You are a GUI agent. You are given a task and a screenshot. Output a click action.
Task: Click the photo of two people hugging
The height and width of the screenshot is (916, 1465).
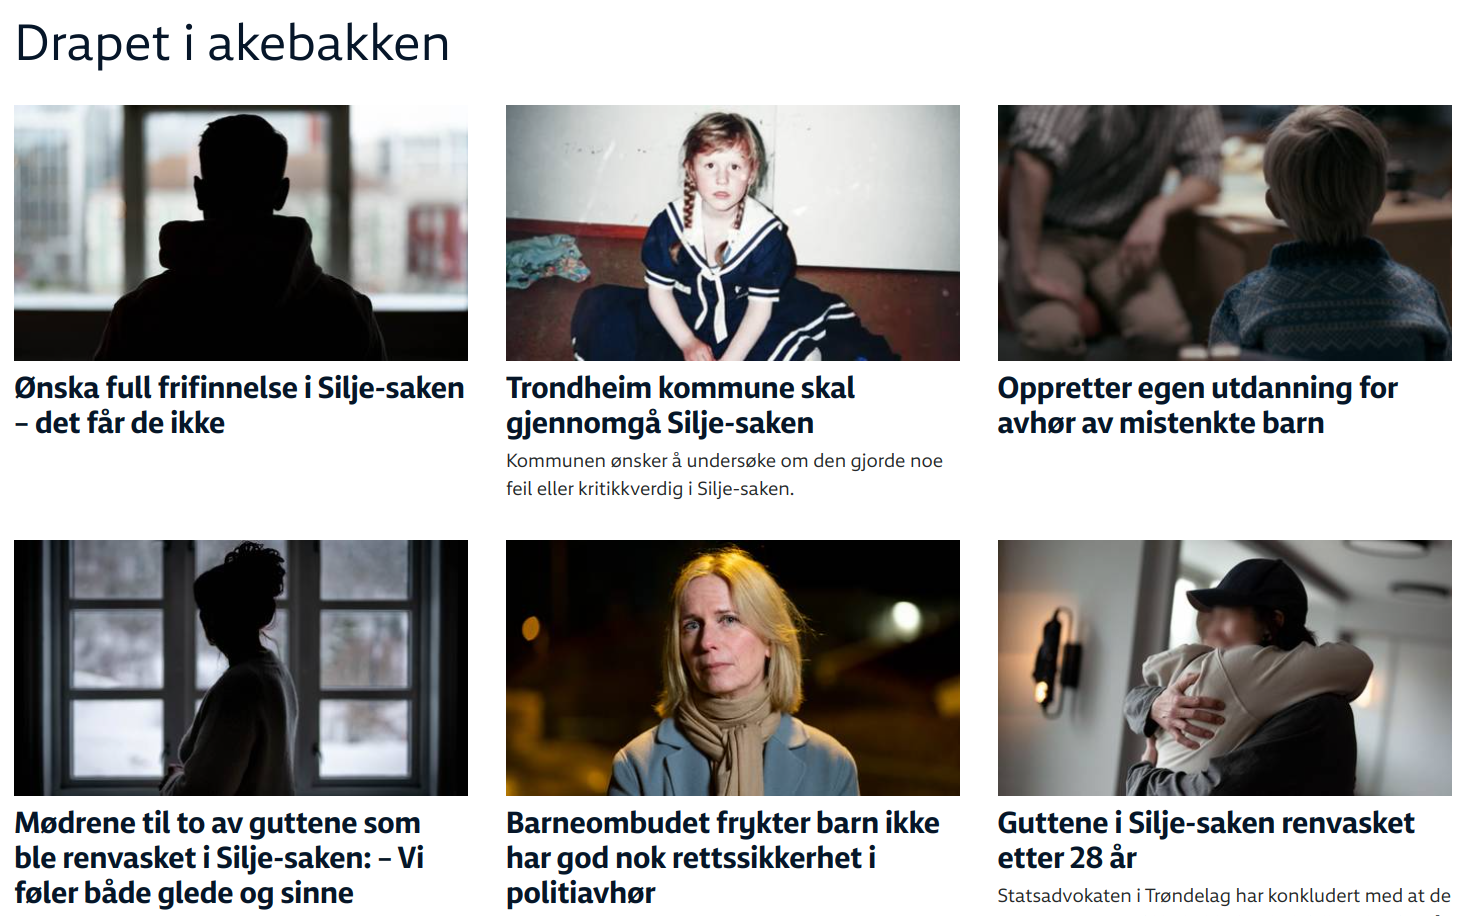pos(1225,668)
